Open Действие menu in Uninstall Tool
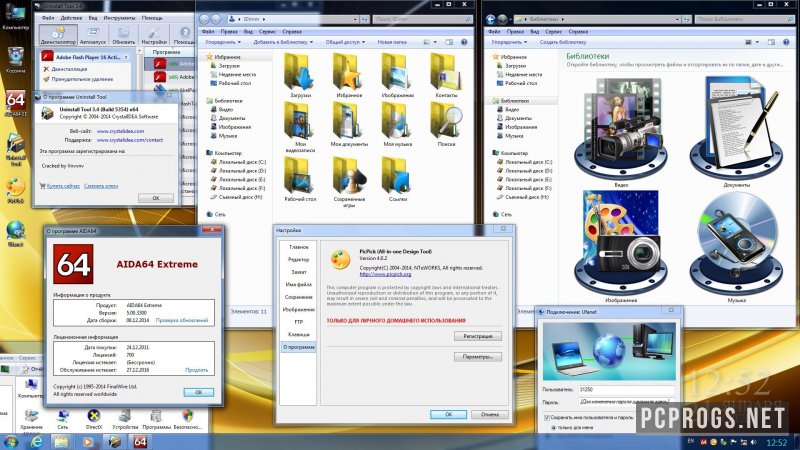 [x=71, y=18]
